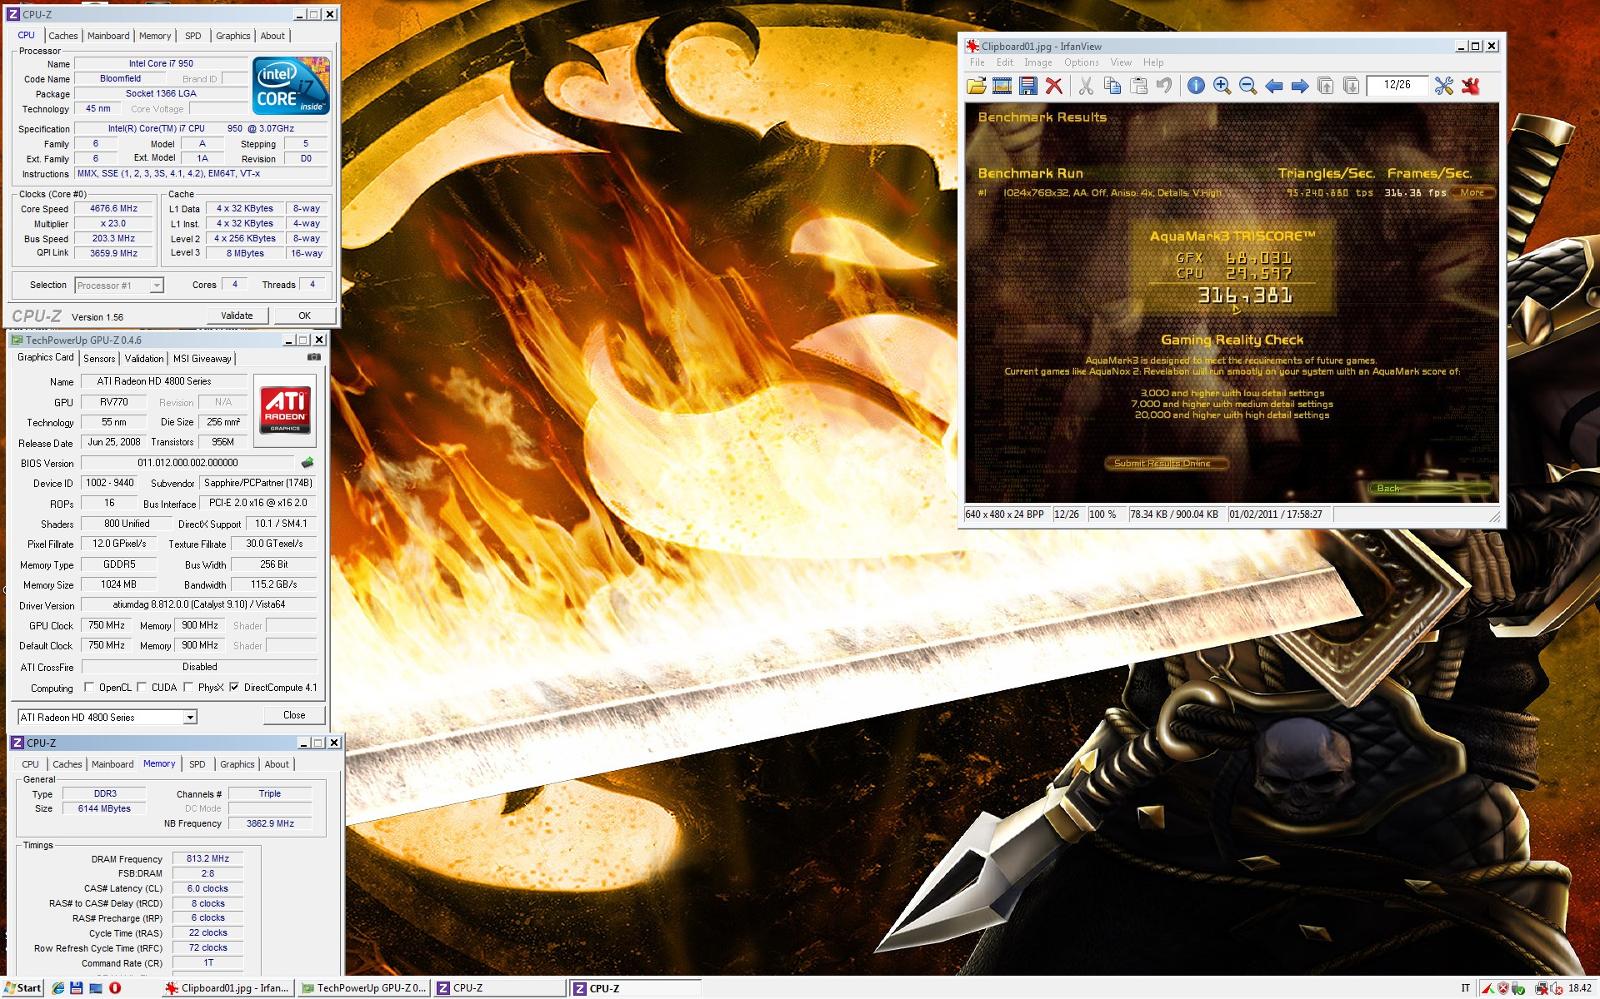Open previous page icon in IrfanView toolbar
The height and width of the screenshot is (999, 1600).
[1326, 86]
